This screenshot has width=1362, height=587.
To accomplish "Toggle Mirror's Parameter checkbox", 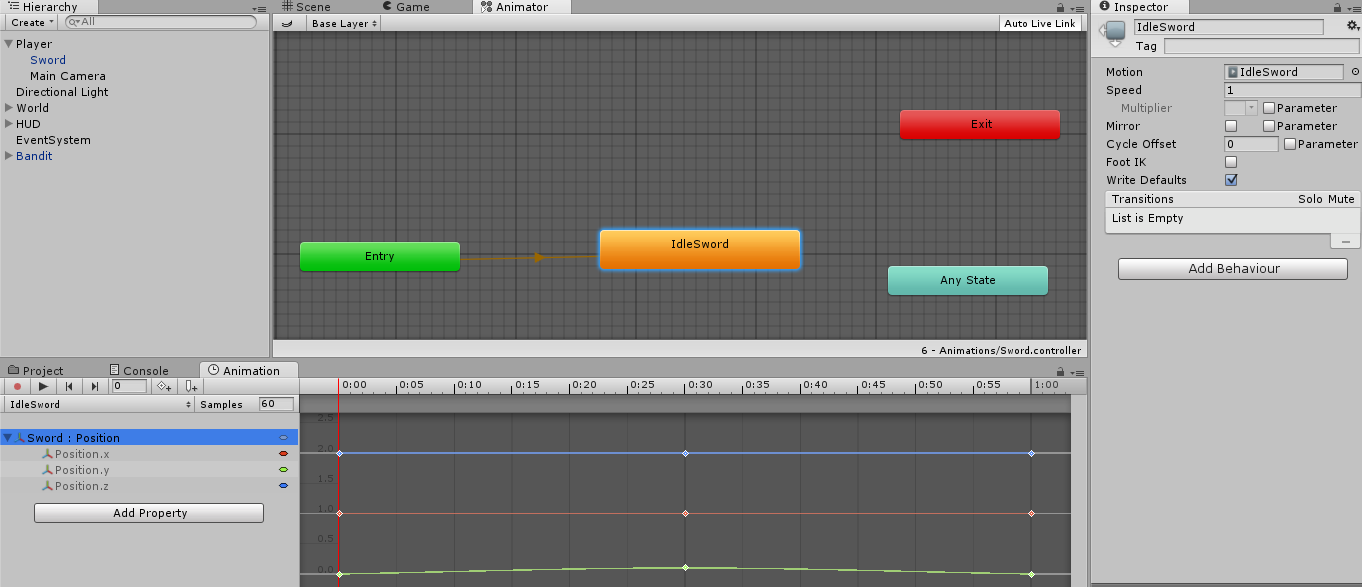I will coord(1269,126).
